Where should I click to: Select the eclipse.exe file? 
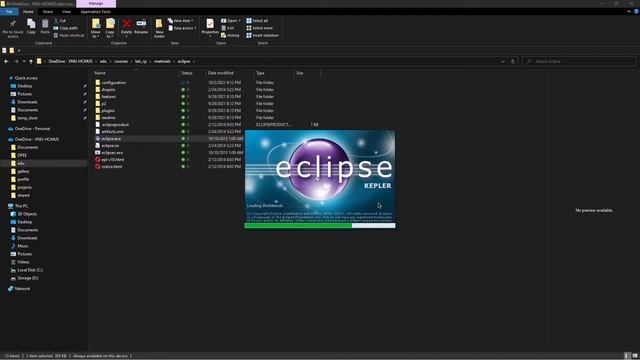pos(111,138)
